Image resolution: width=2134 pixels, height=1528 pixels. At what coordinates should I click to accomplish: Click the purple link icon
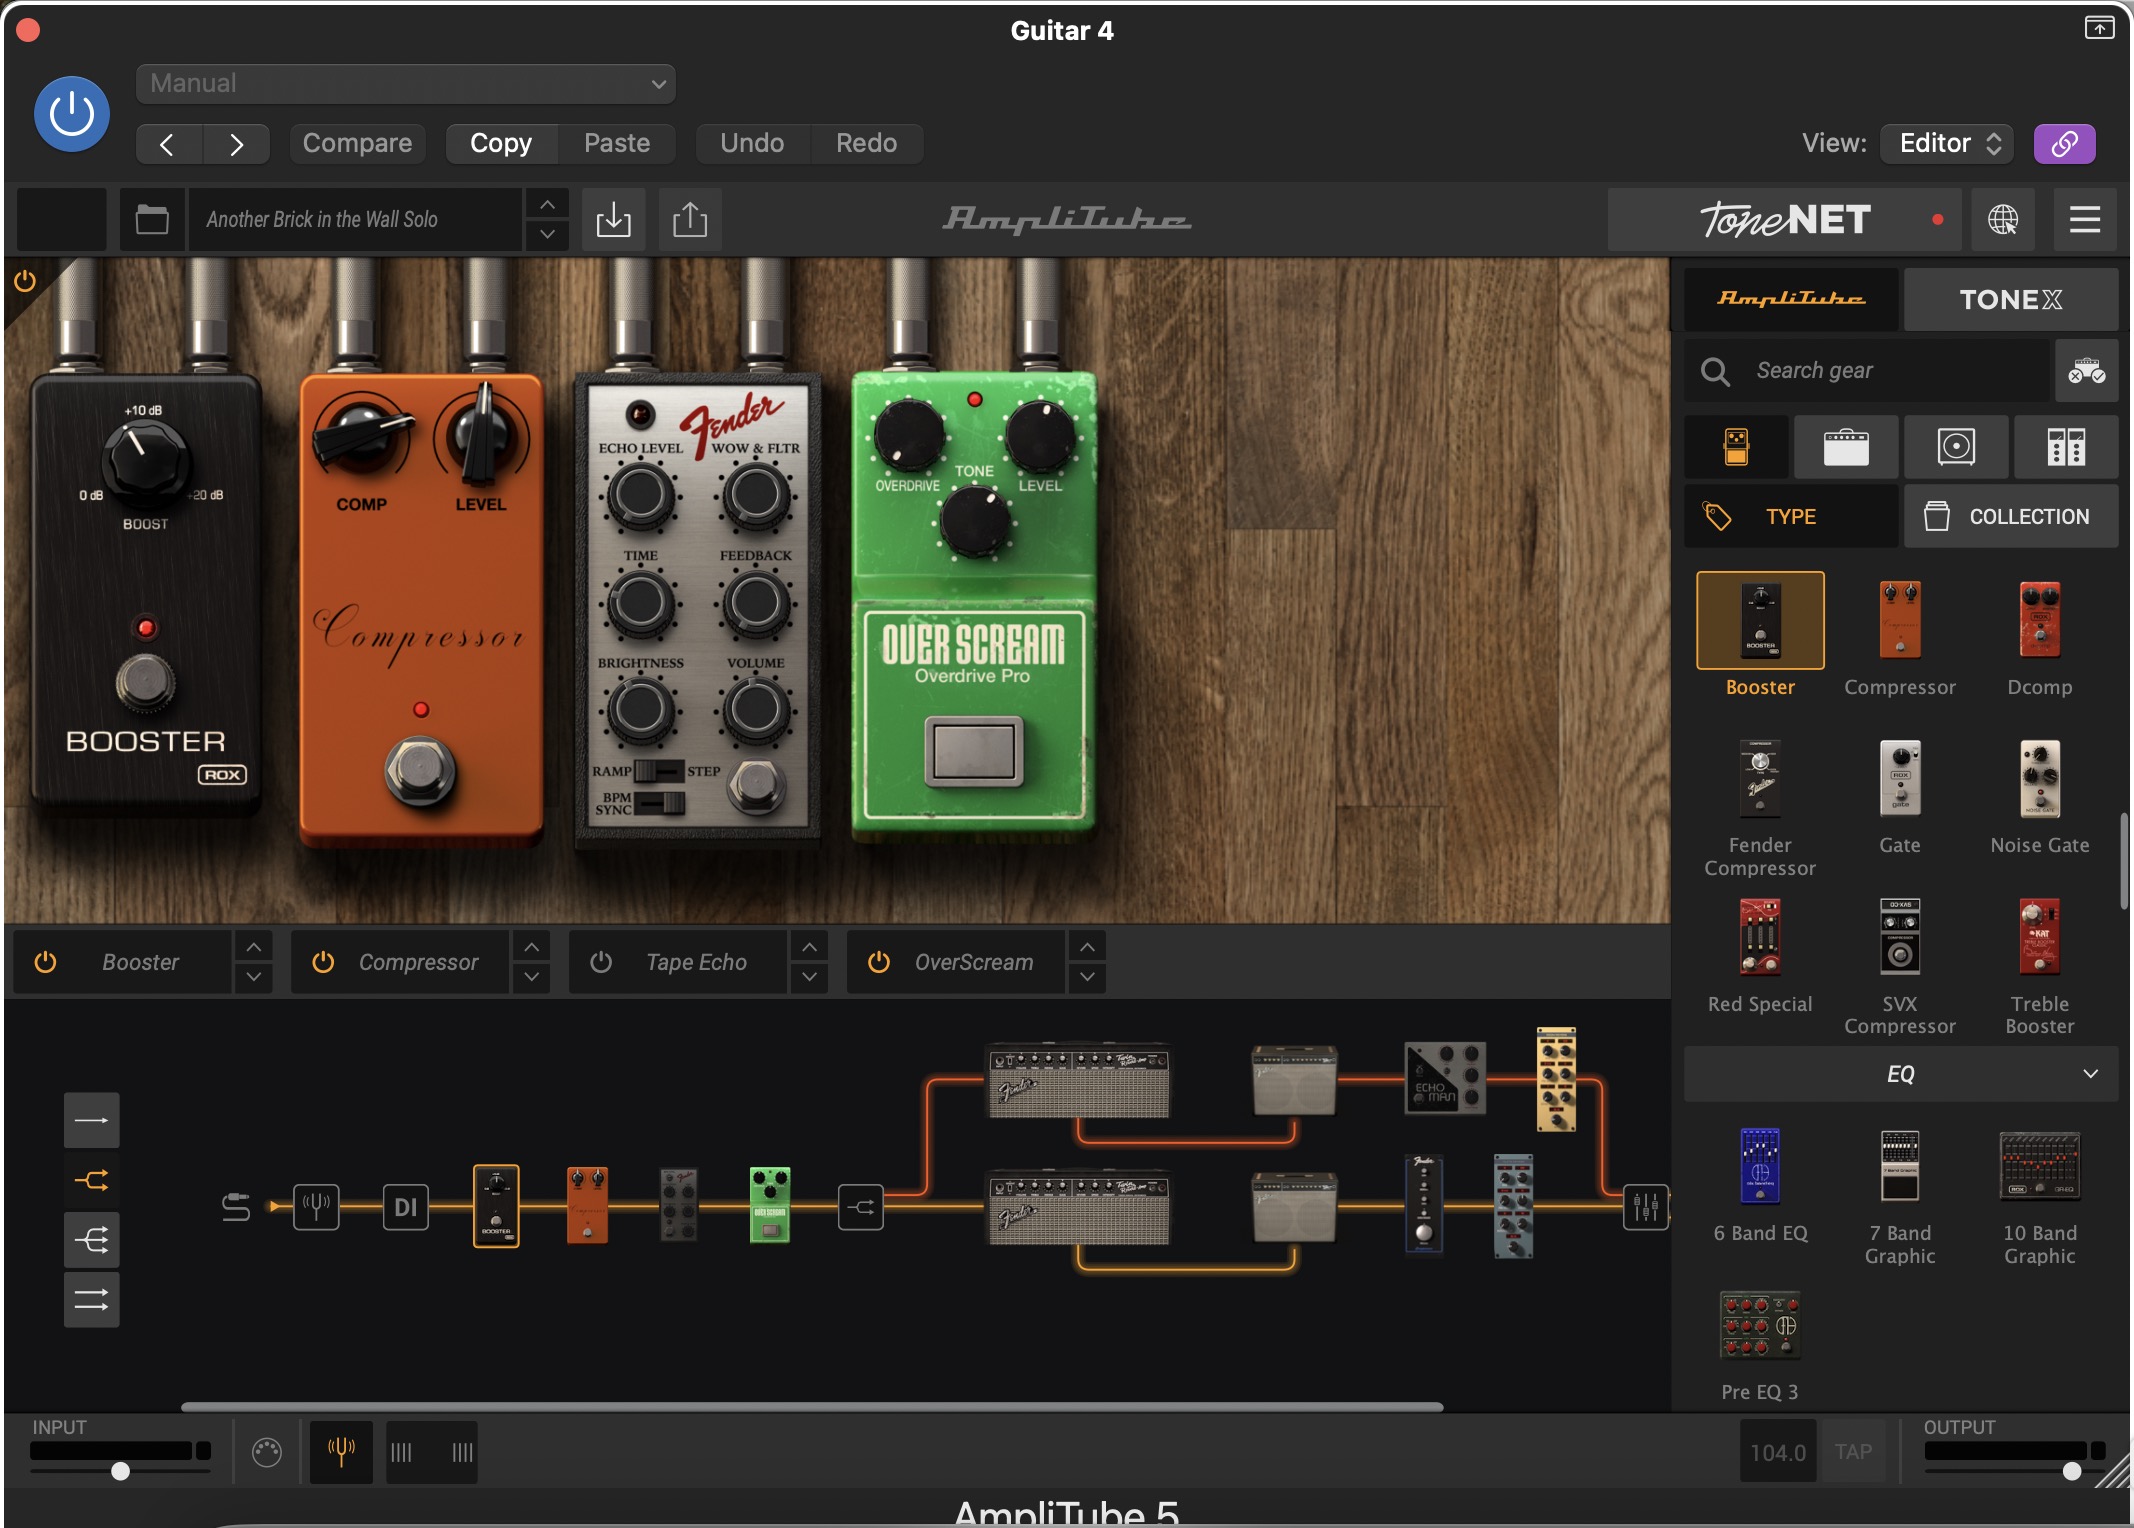[2064, 144]
